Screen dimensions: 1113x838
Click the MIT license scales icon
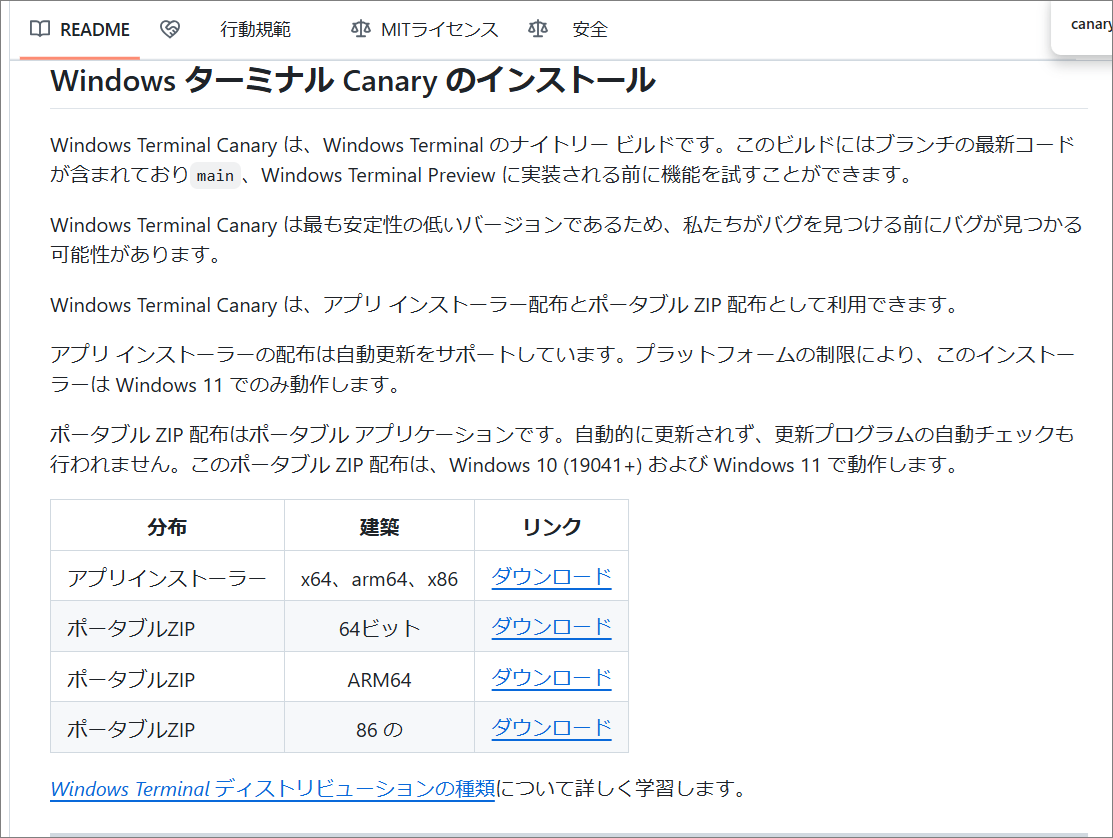361,29
